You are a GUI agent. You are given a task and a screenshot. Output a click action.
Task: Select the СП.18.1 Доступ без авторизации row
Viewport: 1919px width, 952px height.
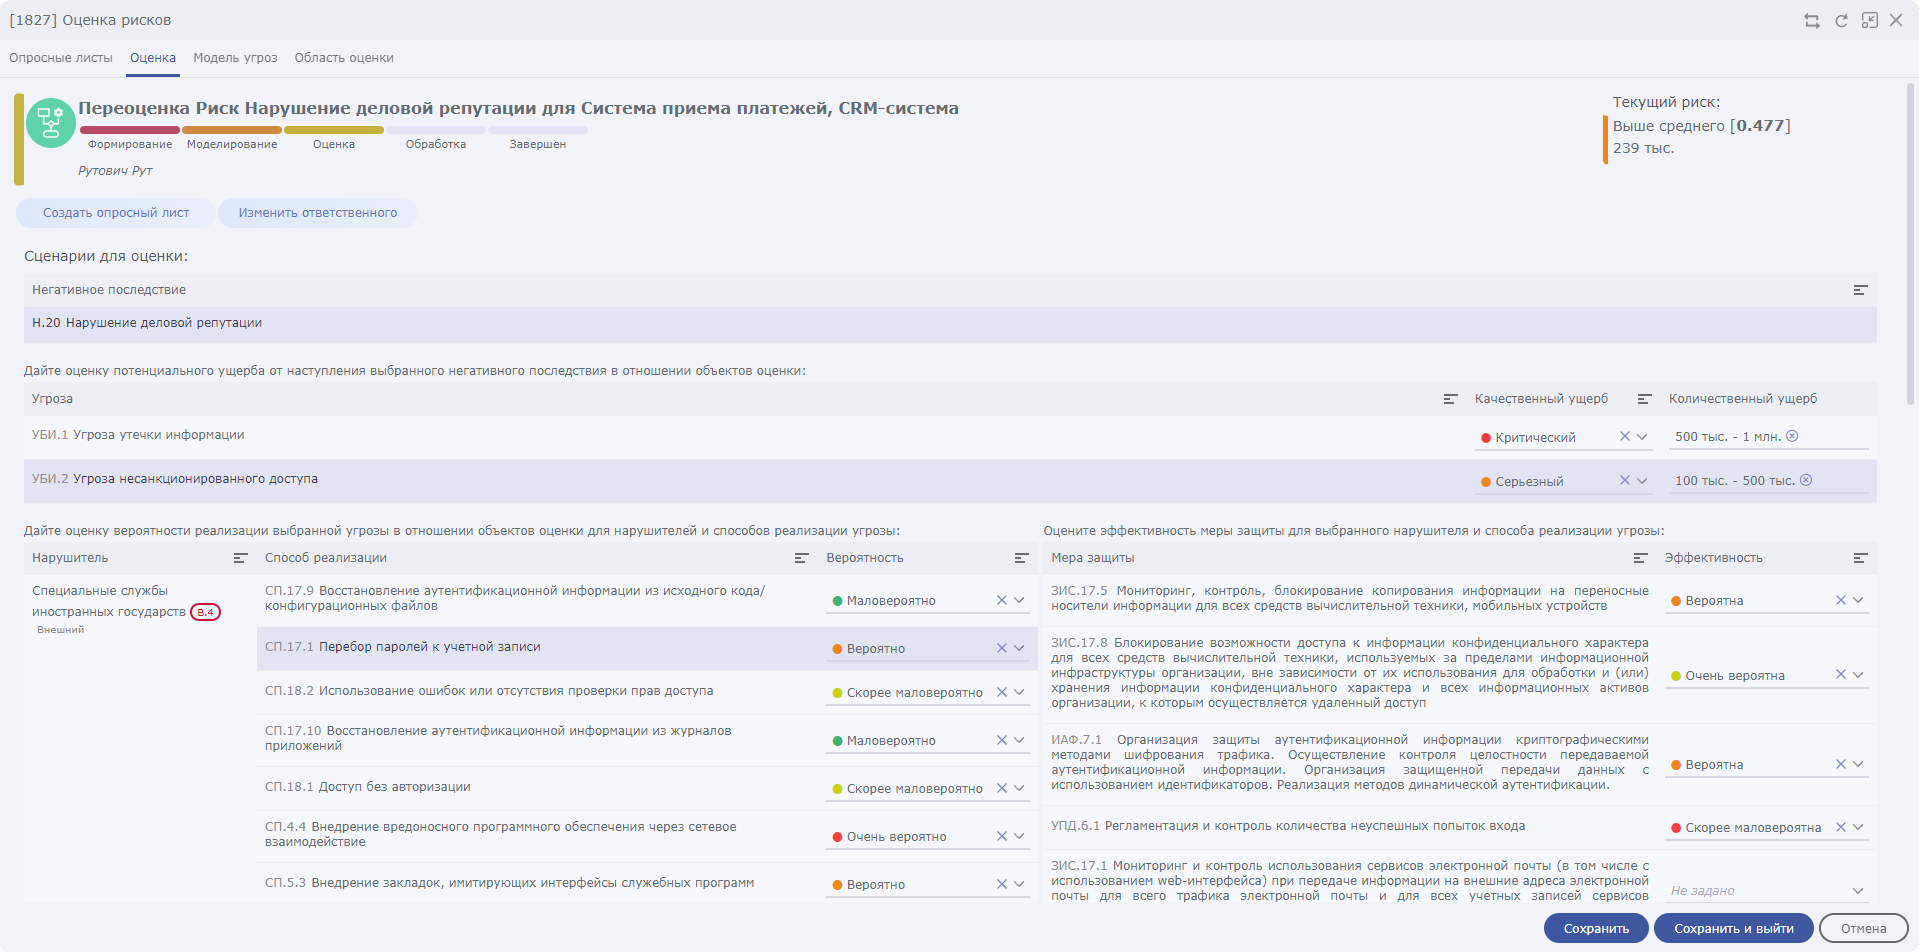647,788
